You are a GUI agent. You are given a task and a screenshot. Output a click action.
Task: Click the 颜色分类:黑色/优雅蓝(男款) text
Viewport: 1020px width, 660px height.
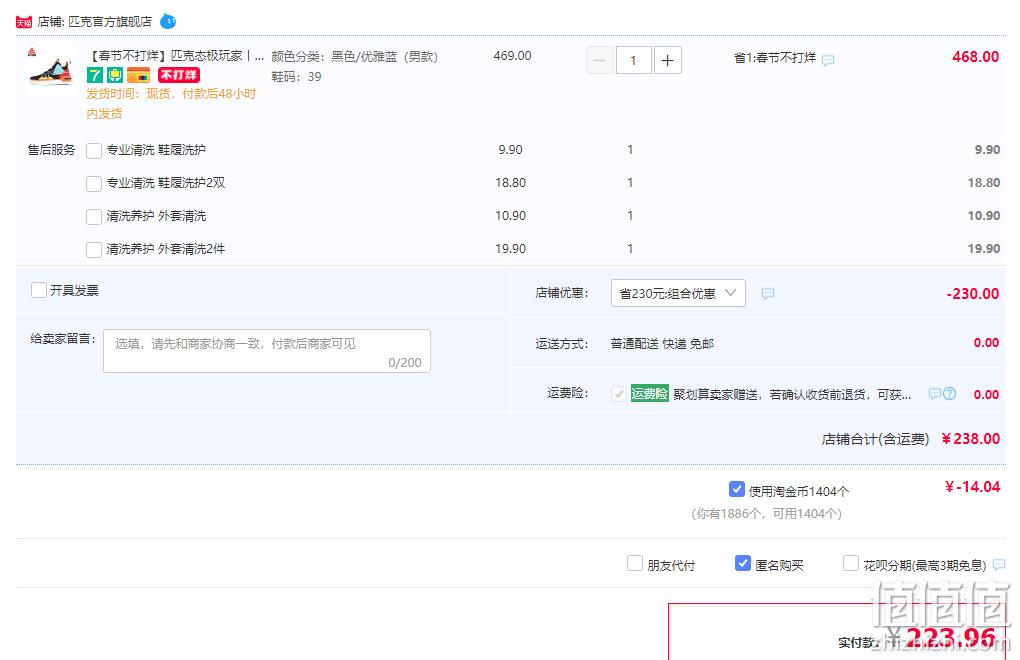click(x=355, y=57)
